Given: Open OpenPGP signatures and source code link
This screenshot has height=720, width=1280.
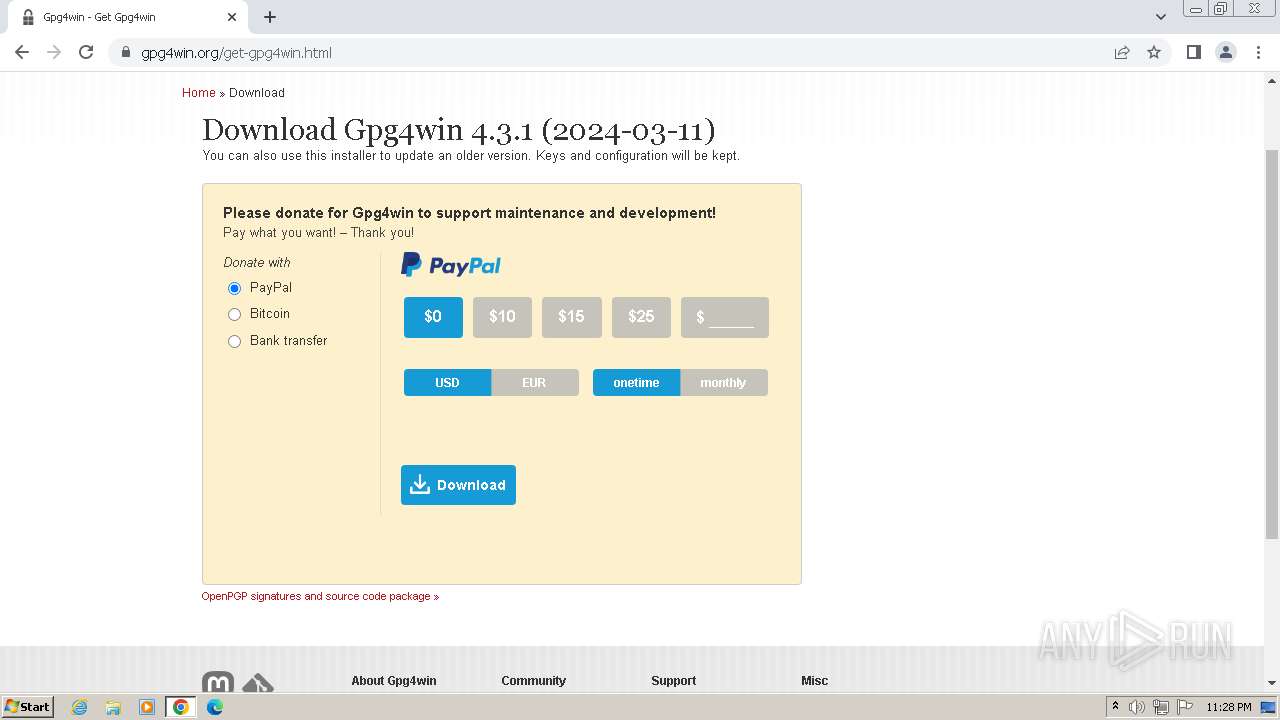Looking at the screenshot, I should coord(320,596).
